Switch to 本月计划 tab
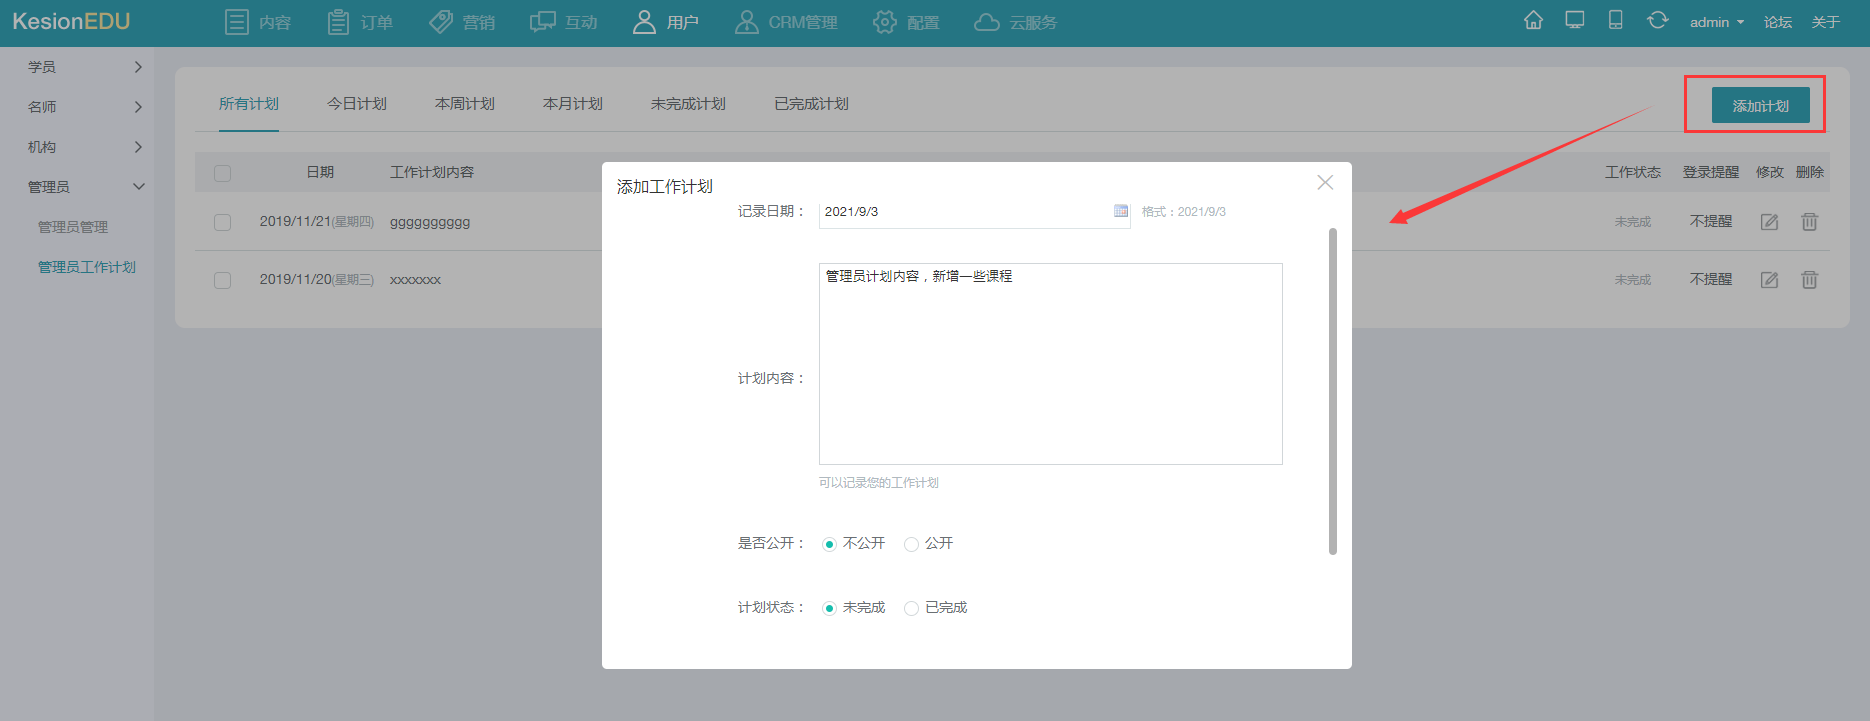Viewport: 1870px width, 721px height. tap(573, 104)
